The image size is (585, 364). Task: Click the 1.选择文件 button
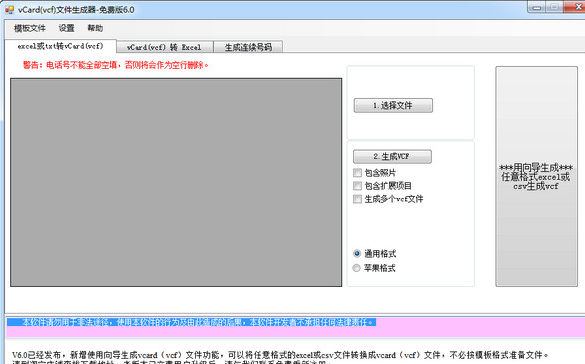[393, 106]
